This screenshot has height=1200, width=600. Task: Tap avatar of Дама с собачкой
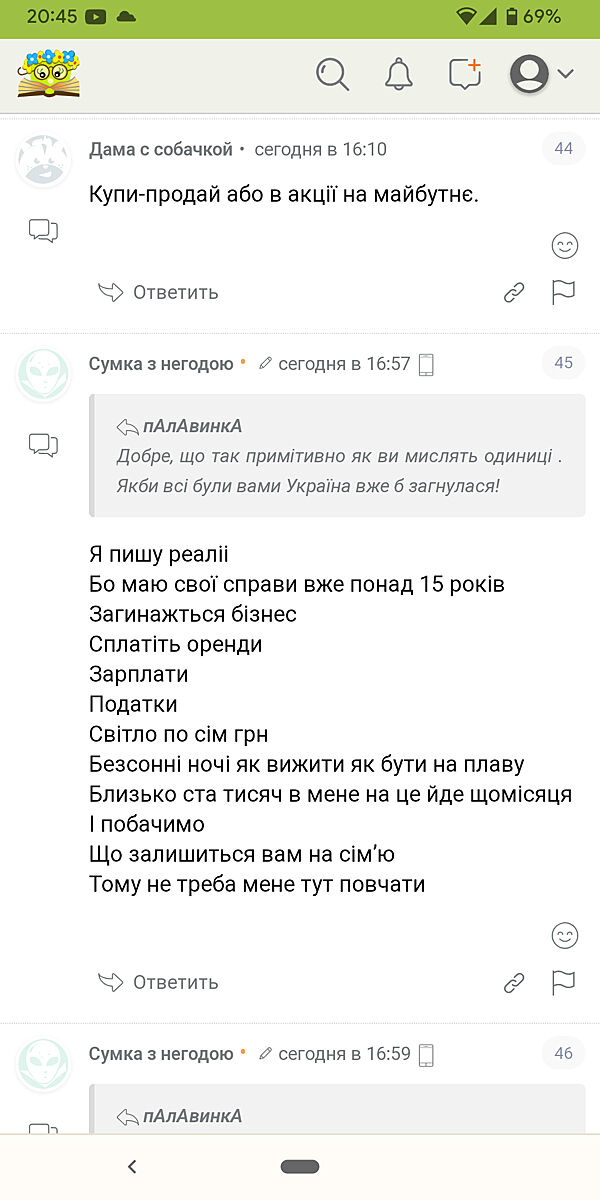[44, 160]
